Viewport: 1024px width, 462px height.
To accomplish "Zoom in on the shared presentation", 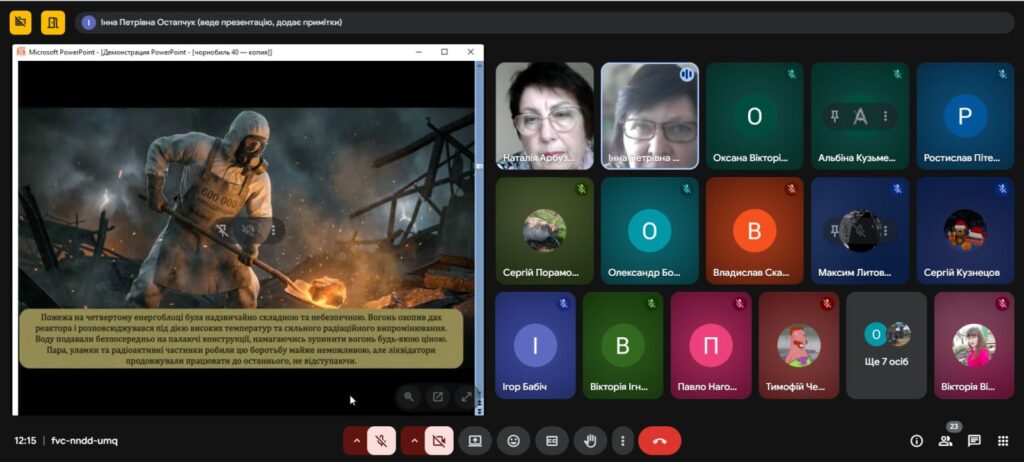I will [409, 397].
